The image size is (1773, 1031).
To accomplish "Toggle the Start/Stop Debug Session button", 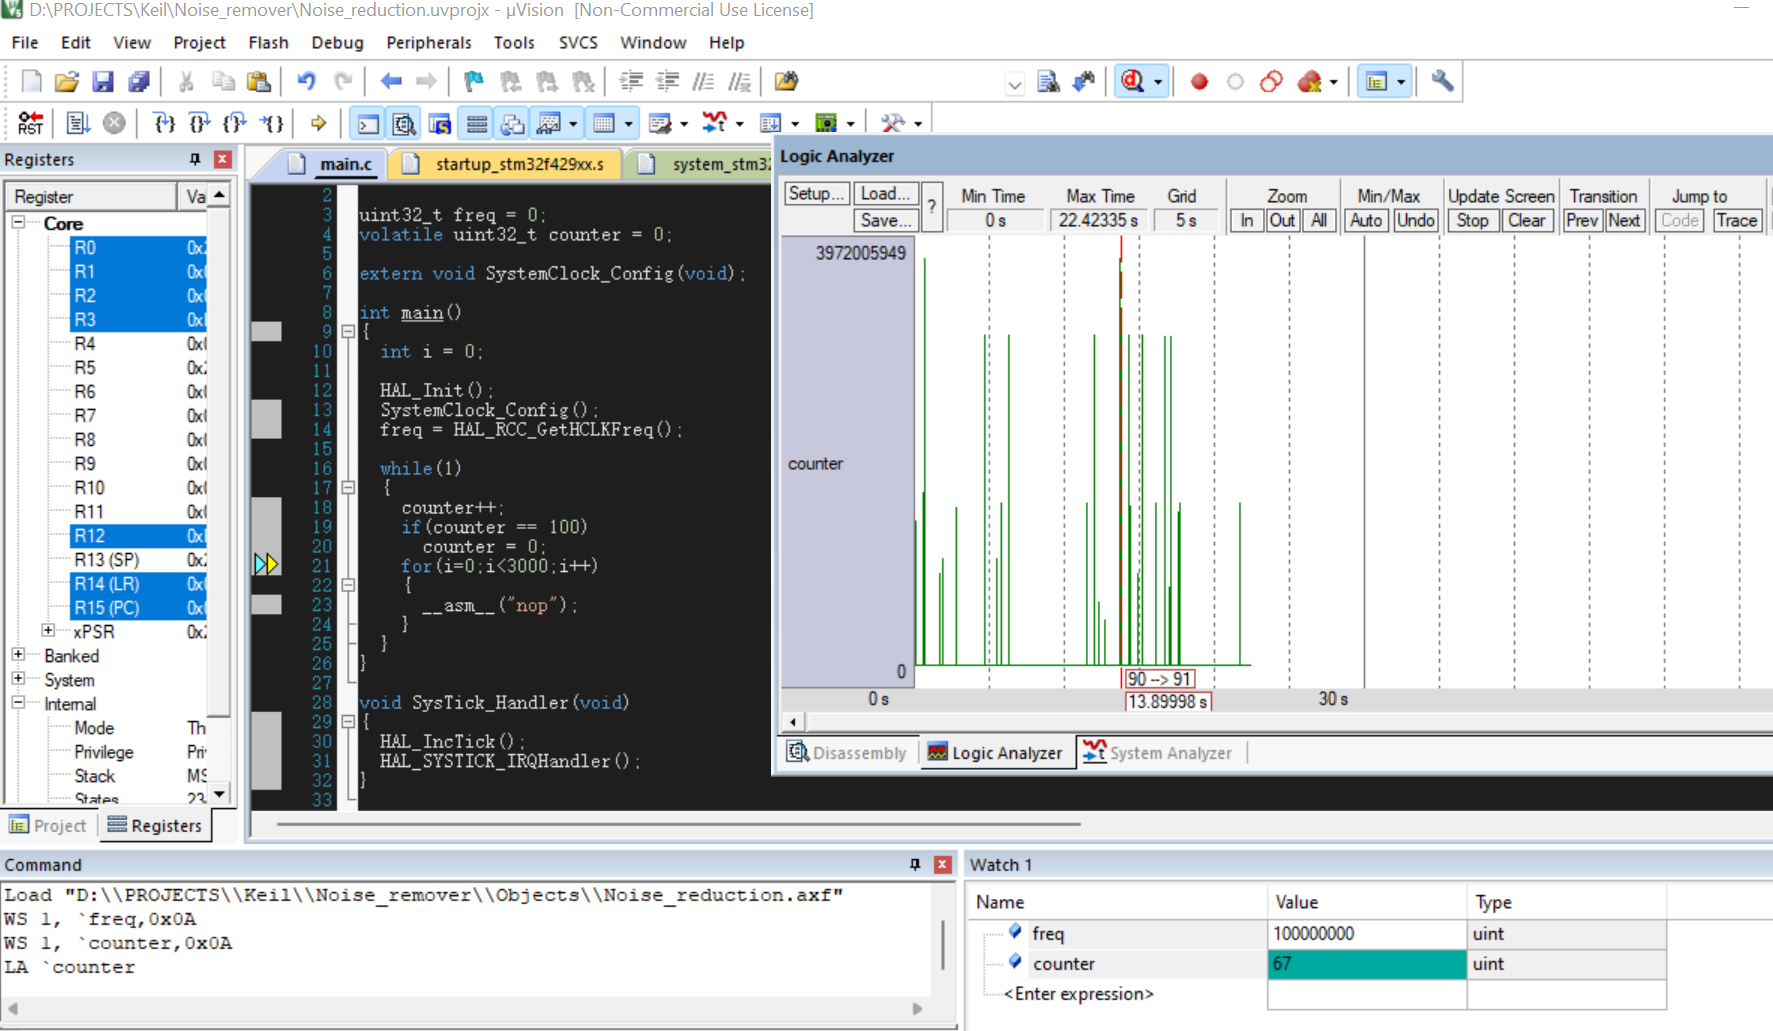I will (1133, 81).
